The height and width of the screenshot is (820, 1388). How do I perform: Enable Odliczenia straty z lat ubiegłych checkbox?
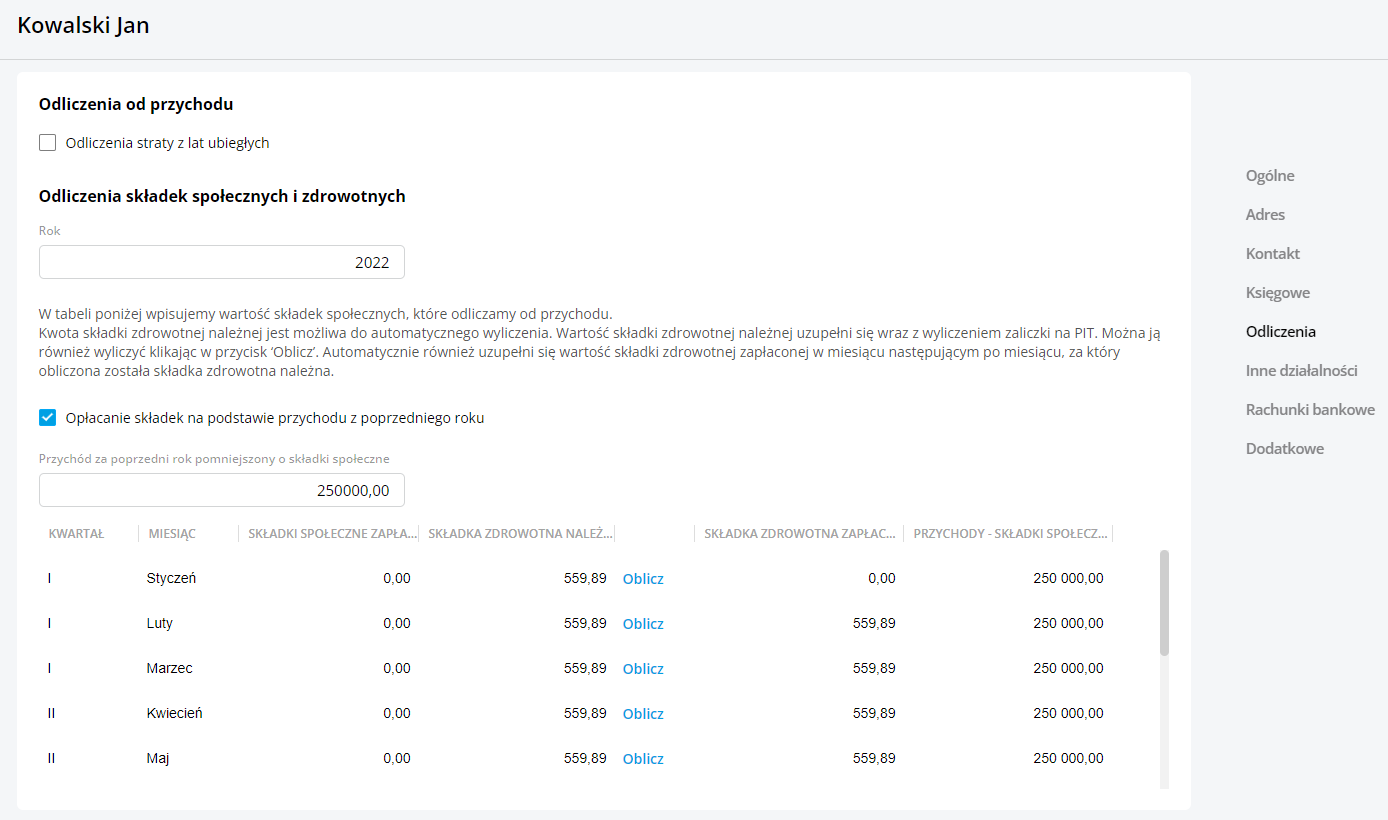click(x=48, y=143)
